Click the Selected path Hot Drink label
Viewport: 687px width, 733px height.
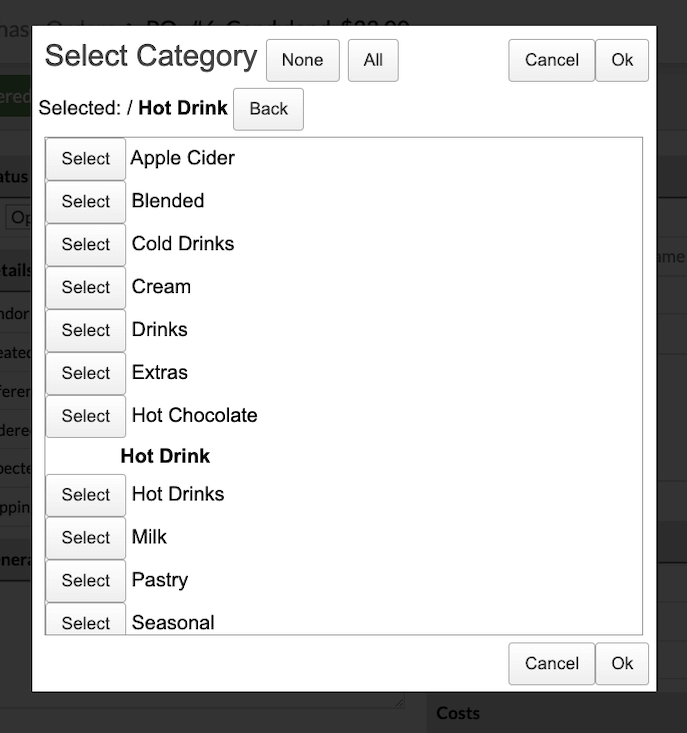[183, 108]
